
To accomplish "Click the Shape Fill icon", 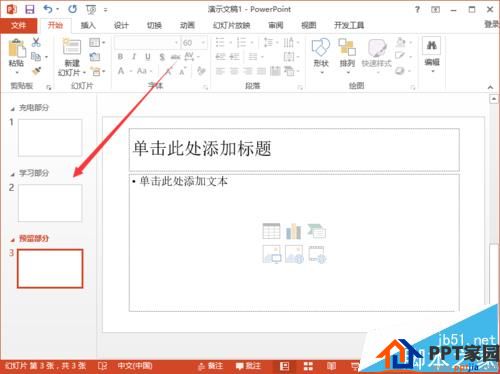I will (x=401, y=42).
